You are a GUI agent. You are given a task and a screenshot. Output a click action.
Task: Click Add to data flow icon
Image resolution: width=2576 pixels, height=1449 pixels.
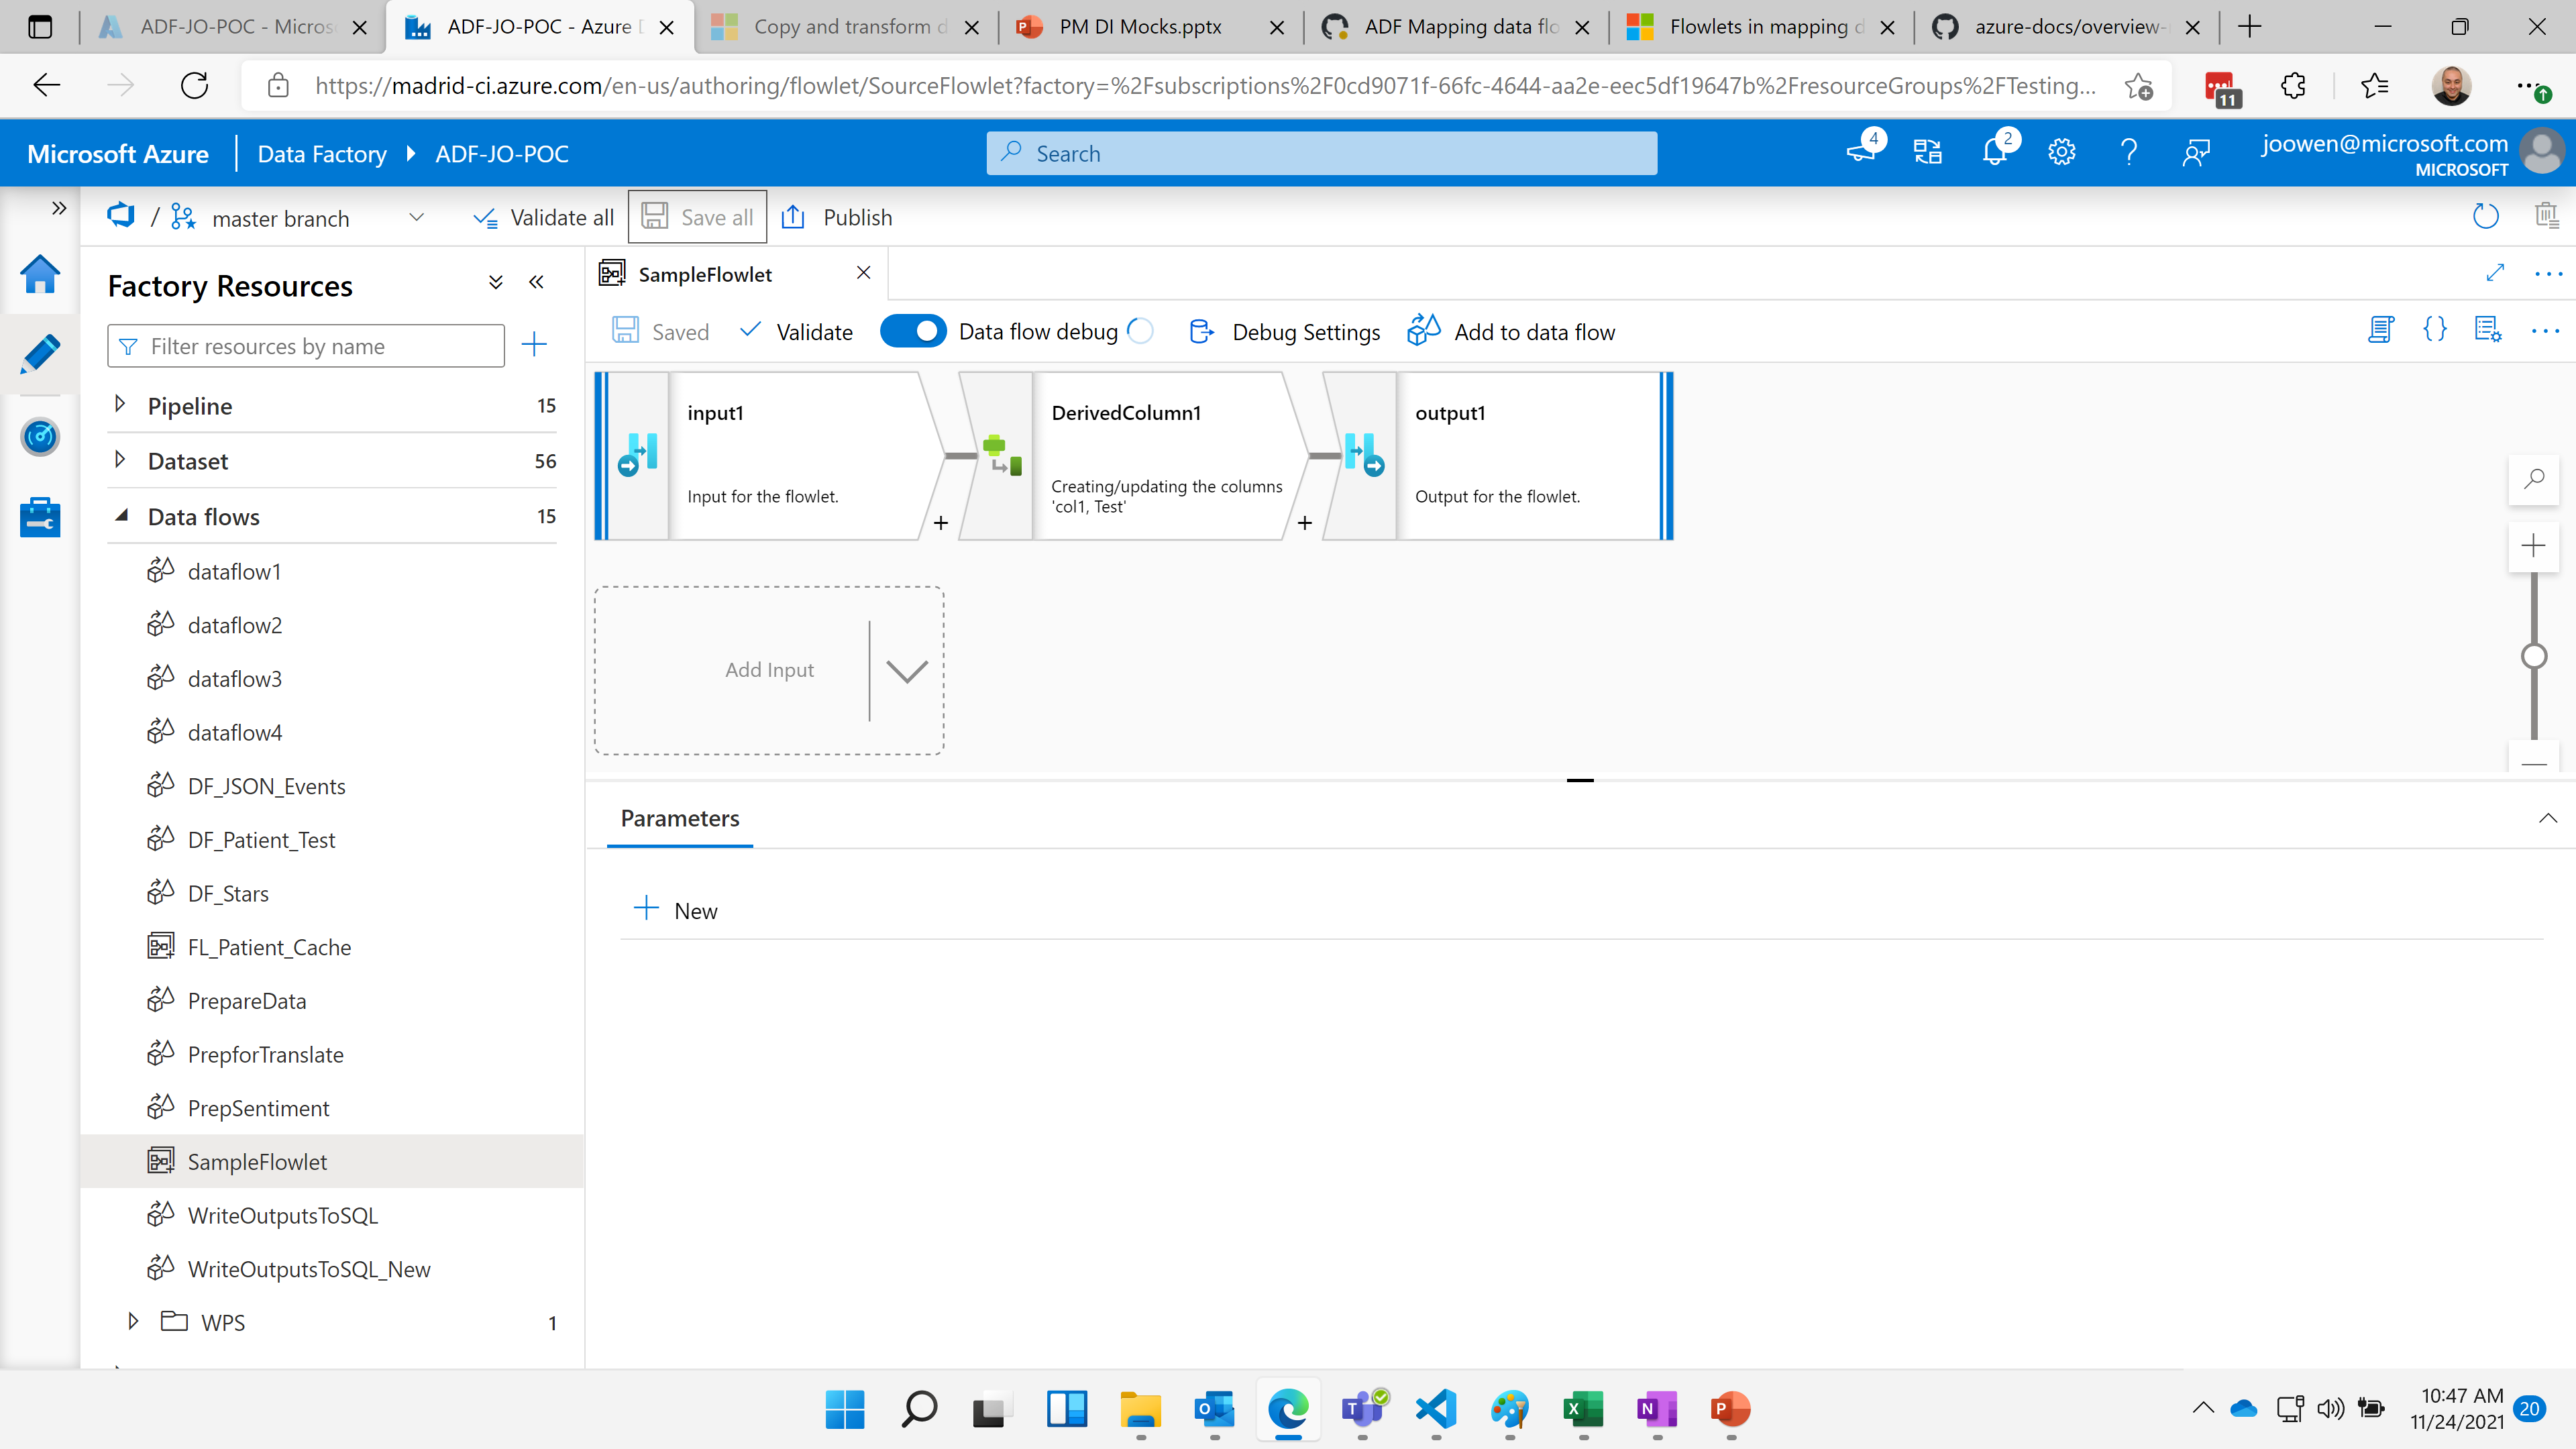coord(1424,331)
